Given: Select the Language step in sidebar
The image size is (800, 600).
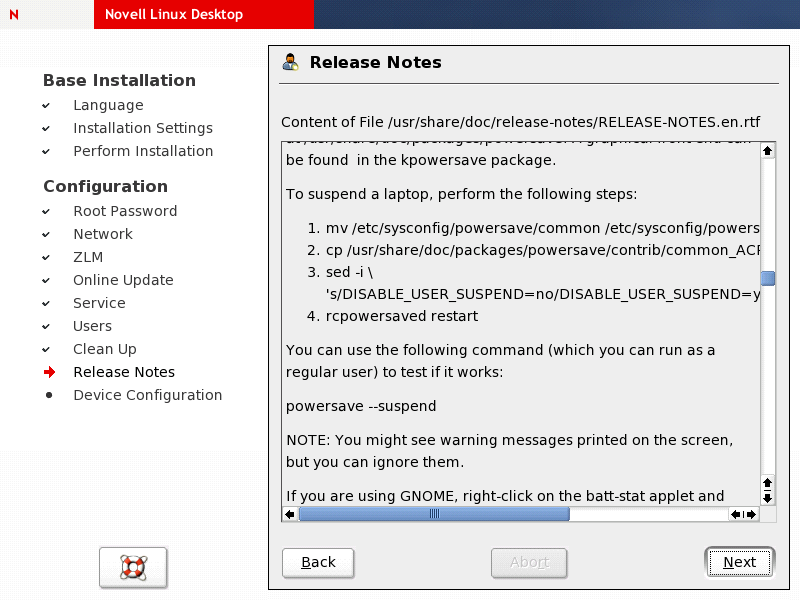Looking at the screenshot, I should click(108, 106).
